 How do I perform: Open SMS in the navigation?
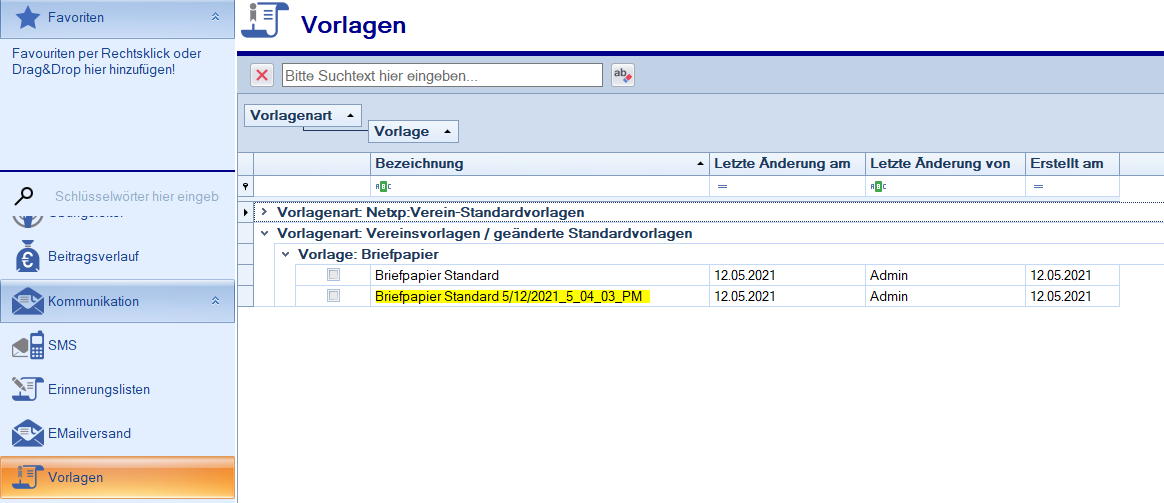click(x=117, y=346)
